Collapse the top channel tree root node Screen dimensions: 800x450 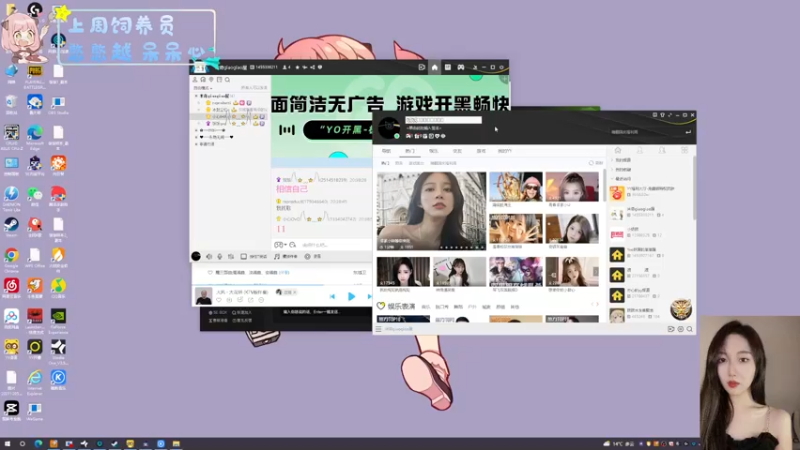click(x=196, y=96)
